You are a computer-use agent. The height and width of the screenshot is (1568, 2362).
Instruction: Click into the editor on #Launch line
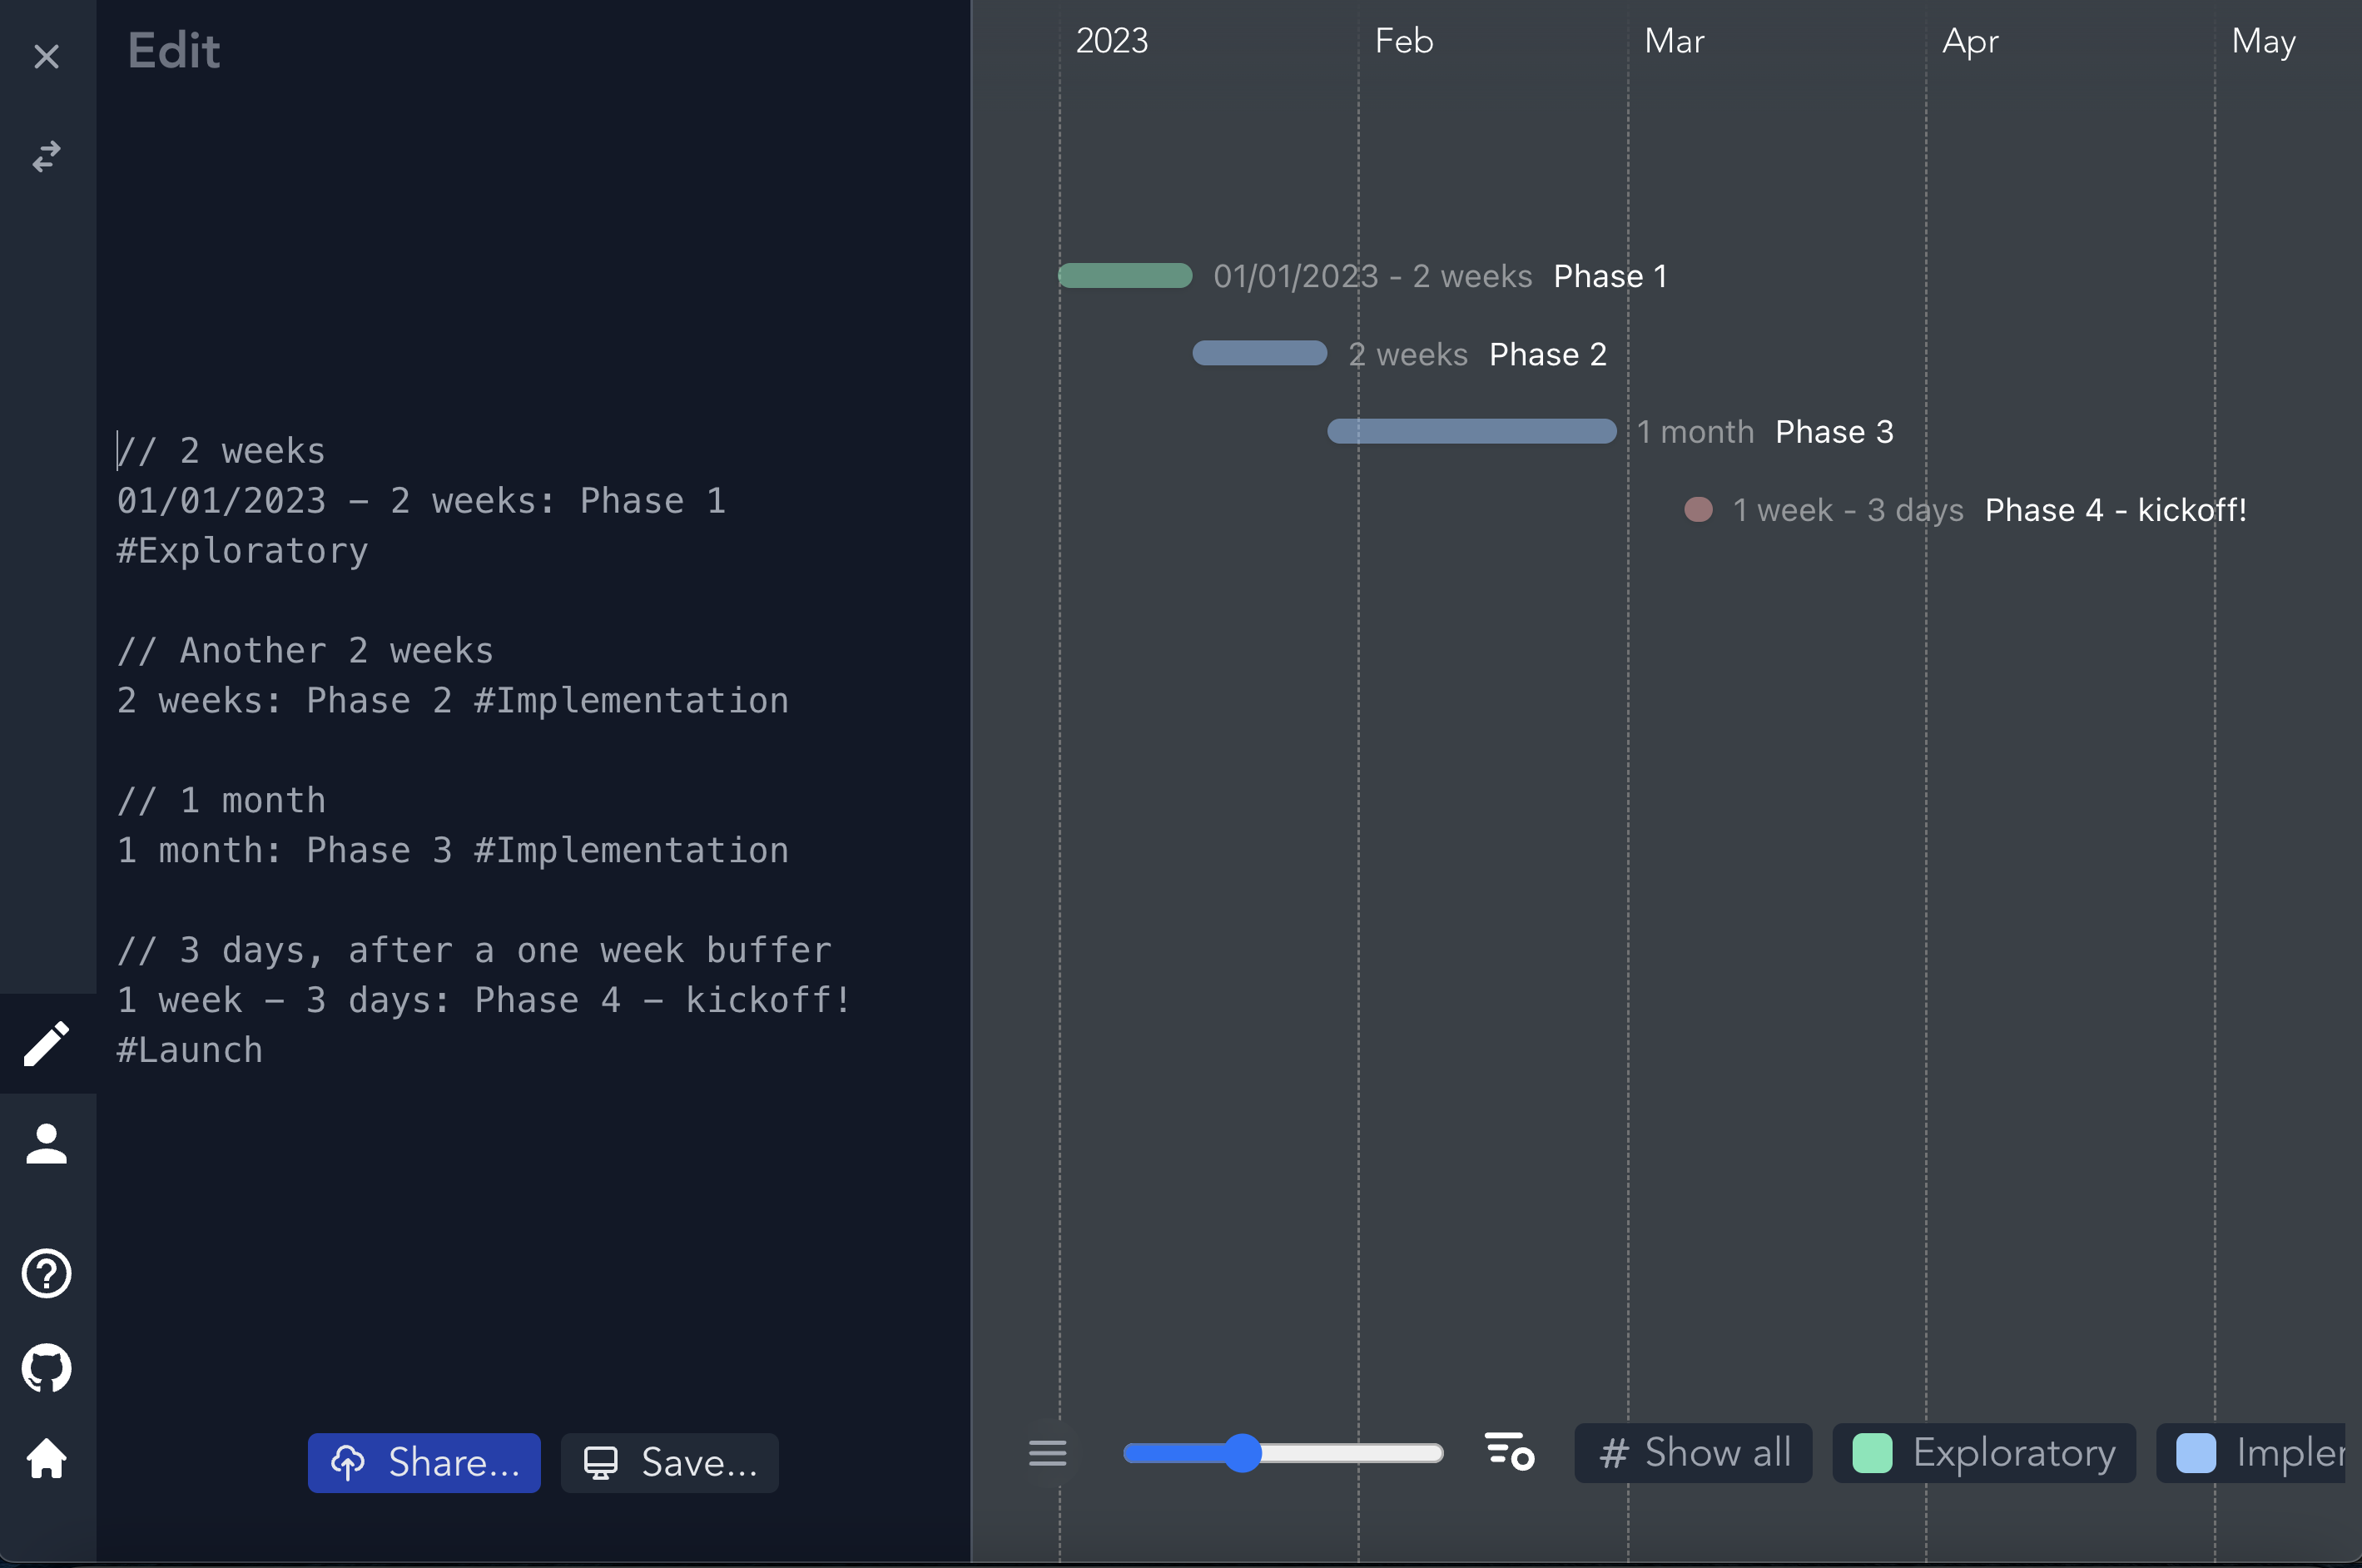tap(190, 1050)
